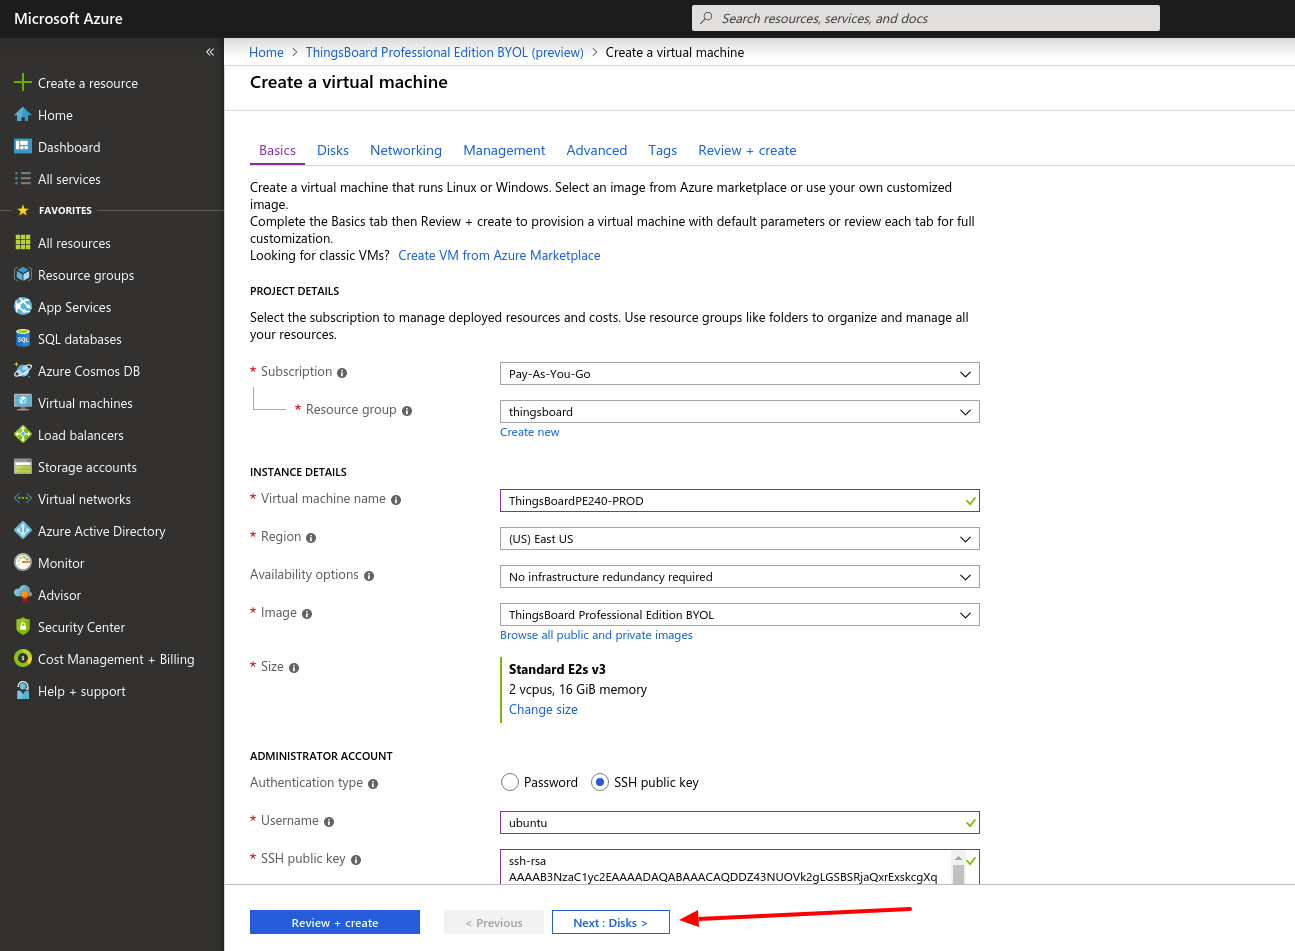Click the Home house icon in sidebar
1295x951 pixels.
(x=22, y=115)
